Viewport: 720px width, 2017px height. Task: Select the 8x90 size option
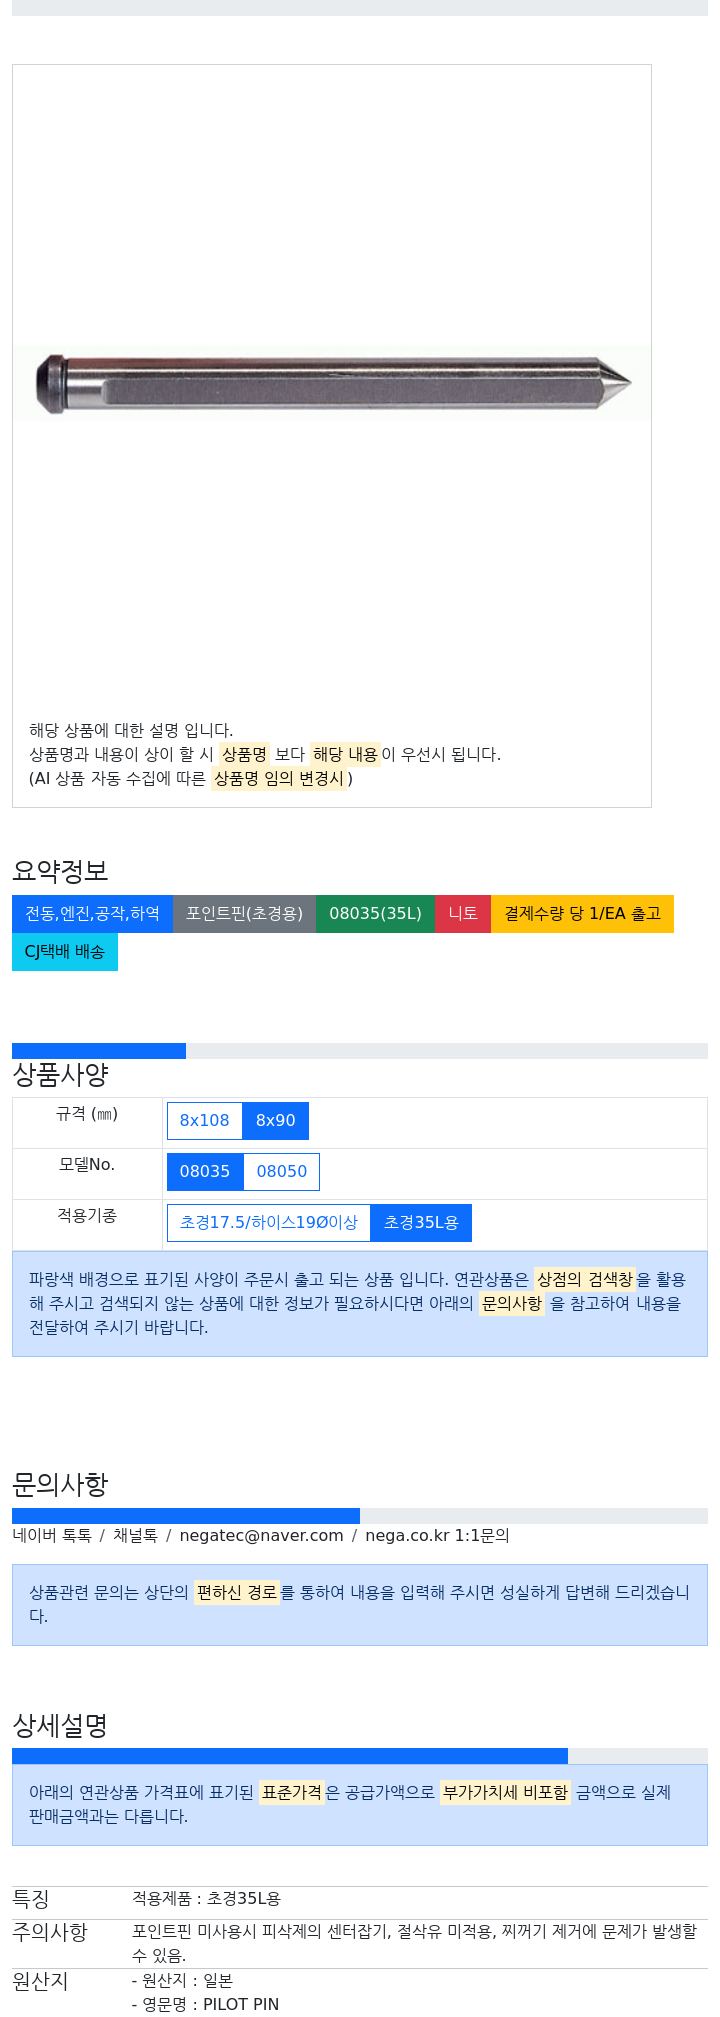tap(276, 1120)
